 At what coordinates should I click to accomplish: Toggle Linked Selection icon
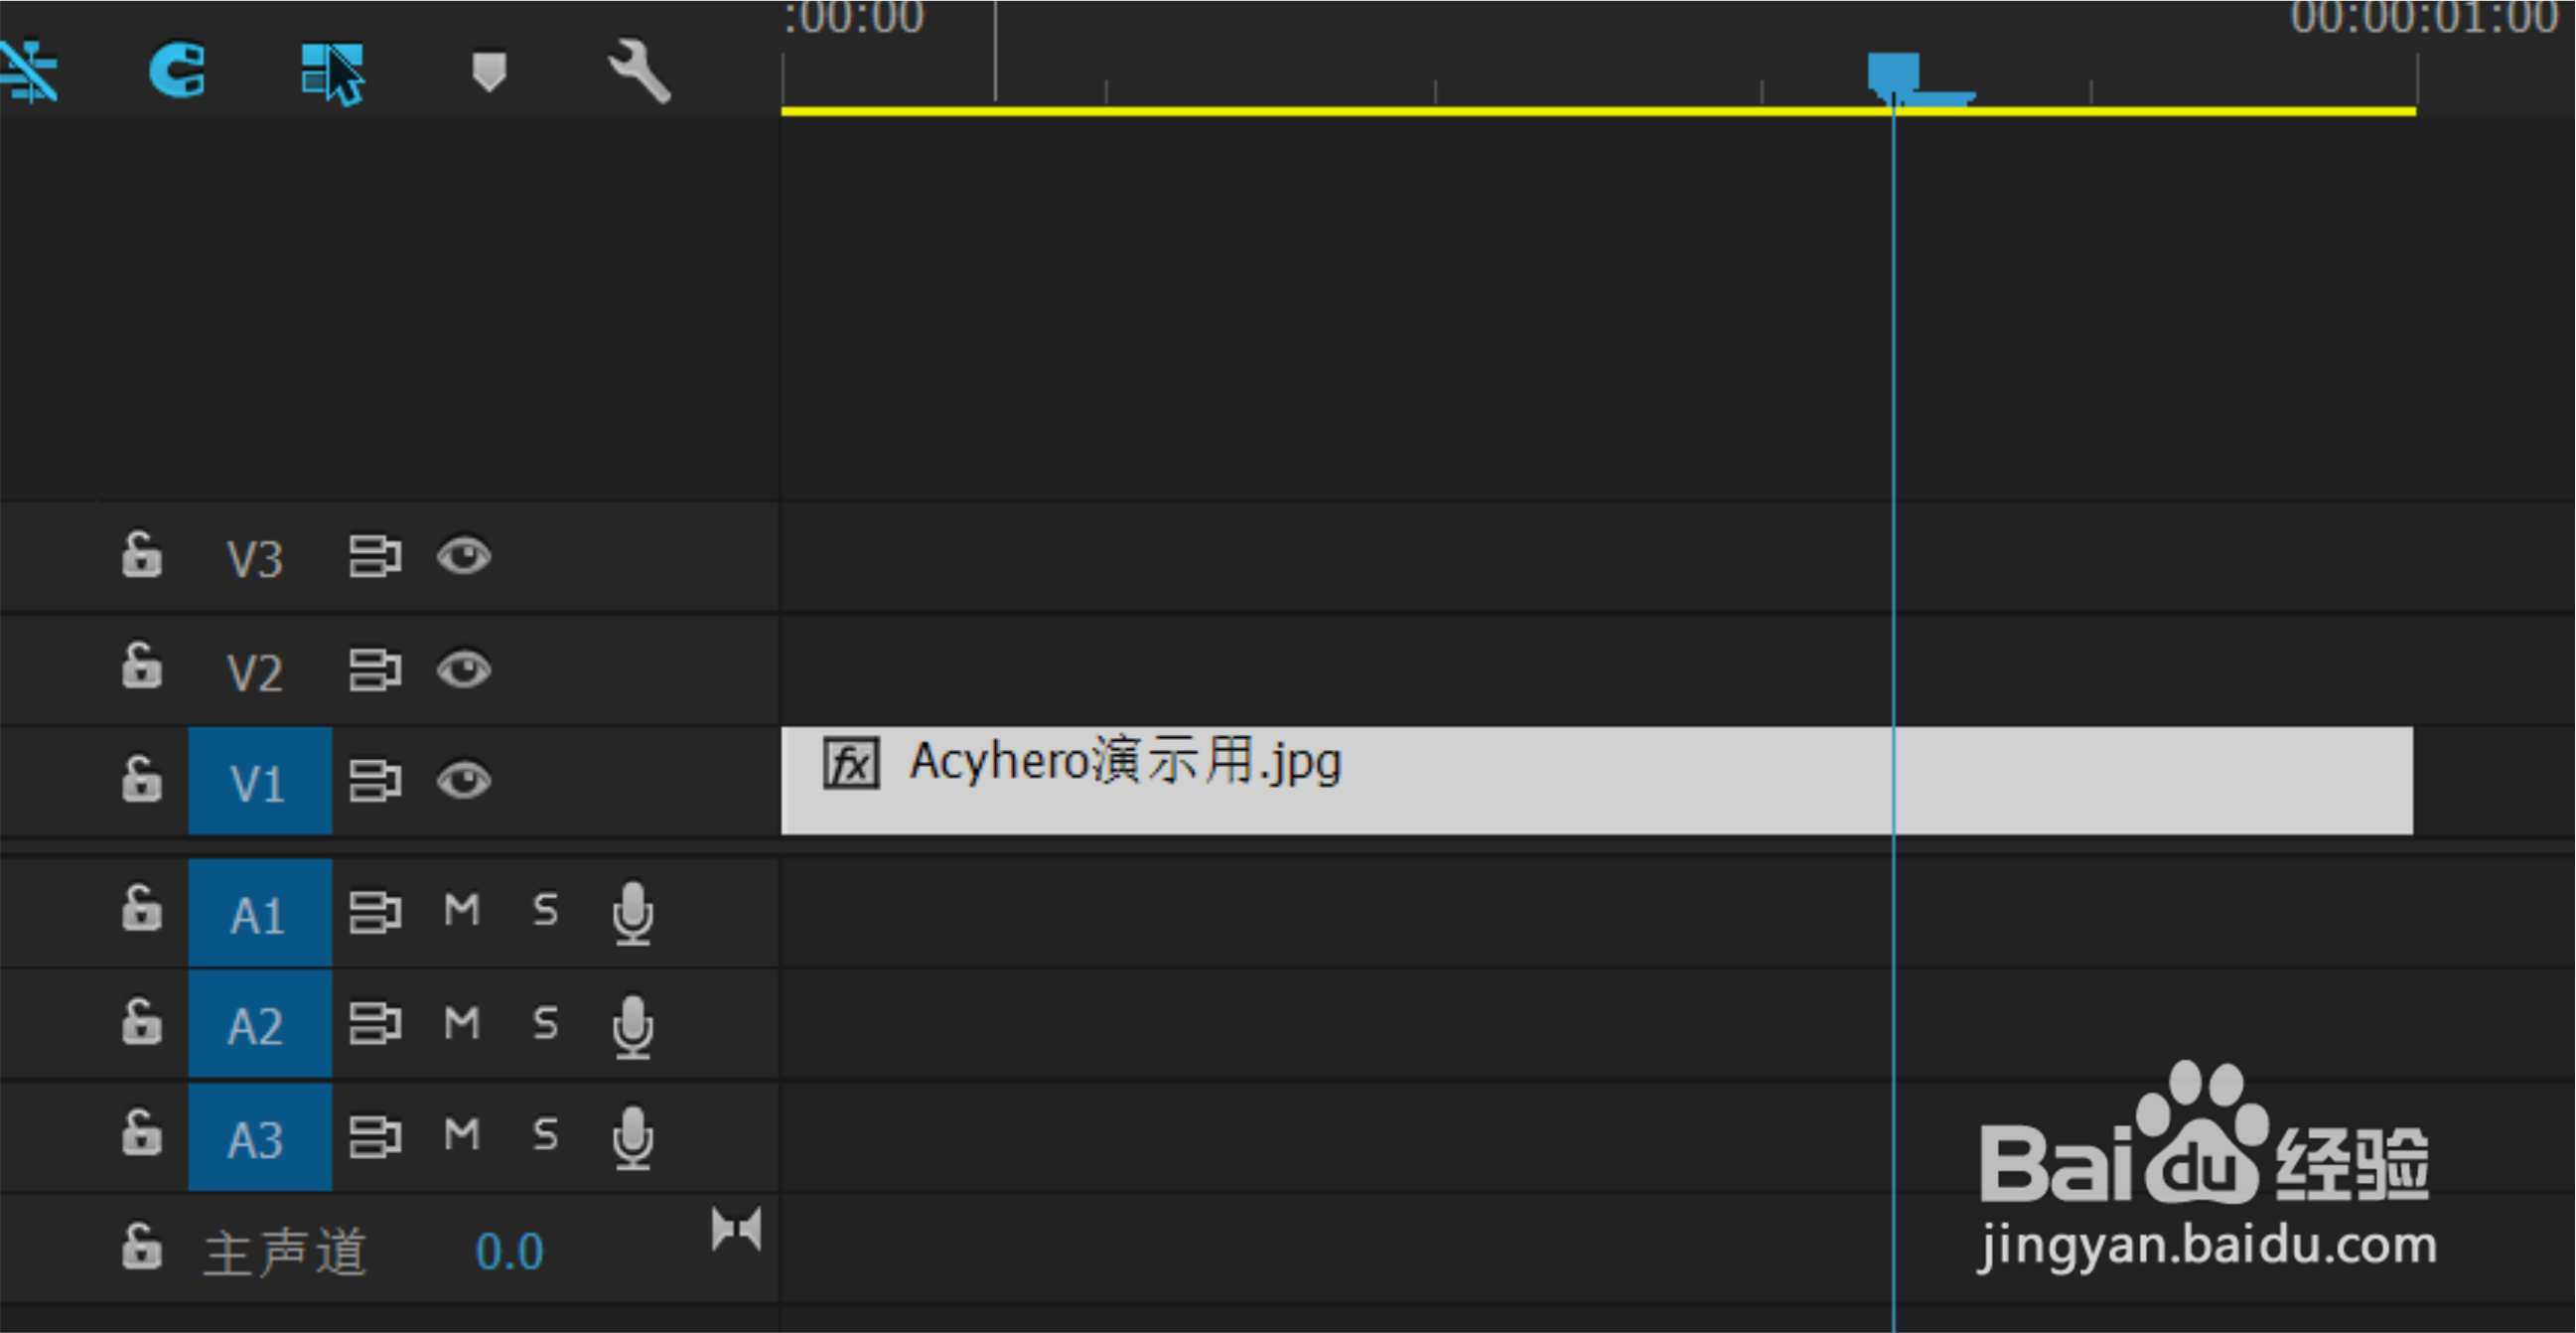point(332,73)
